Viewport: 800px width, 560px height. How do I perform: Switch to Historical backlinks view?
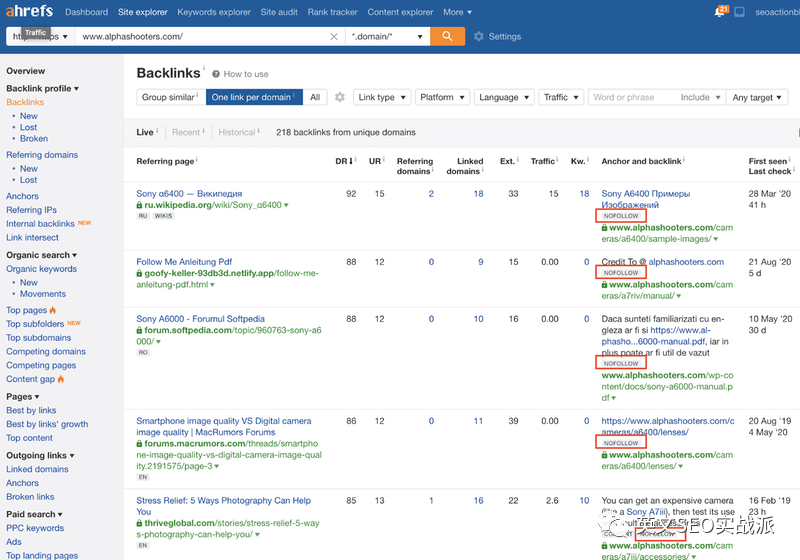pos(237,132)
